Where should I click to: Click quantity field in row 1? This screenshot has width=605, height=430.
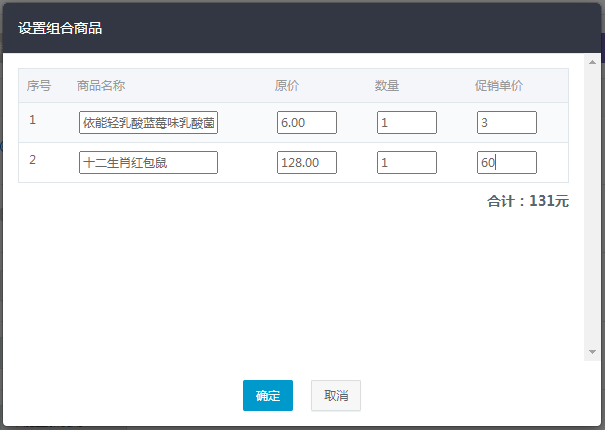(407, 122)
